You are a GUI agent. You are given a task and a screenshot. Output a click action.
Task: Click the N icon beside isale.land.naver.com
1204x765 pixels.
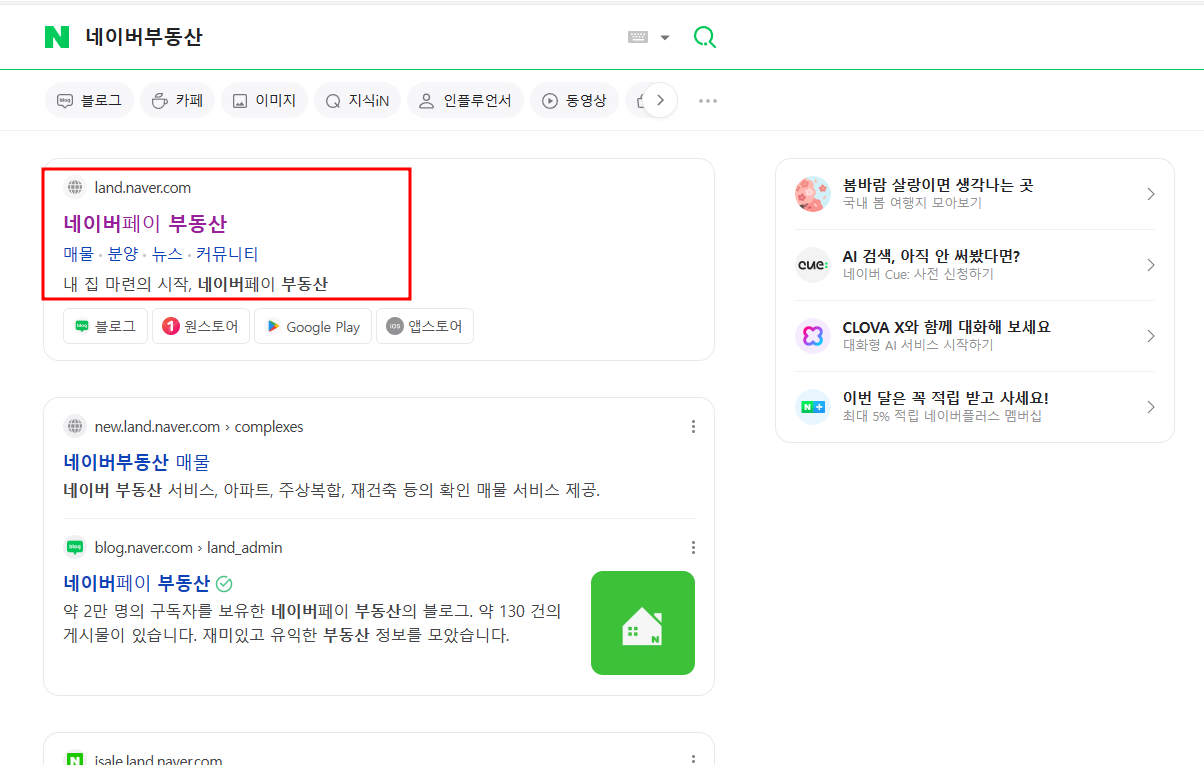[x=75, y=759]
